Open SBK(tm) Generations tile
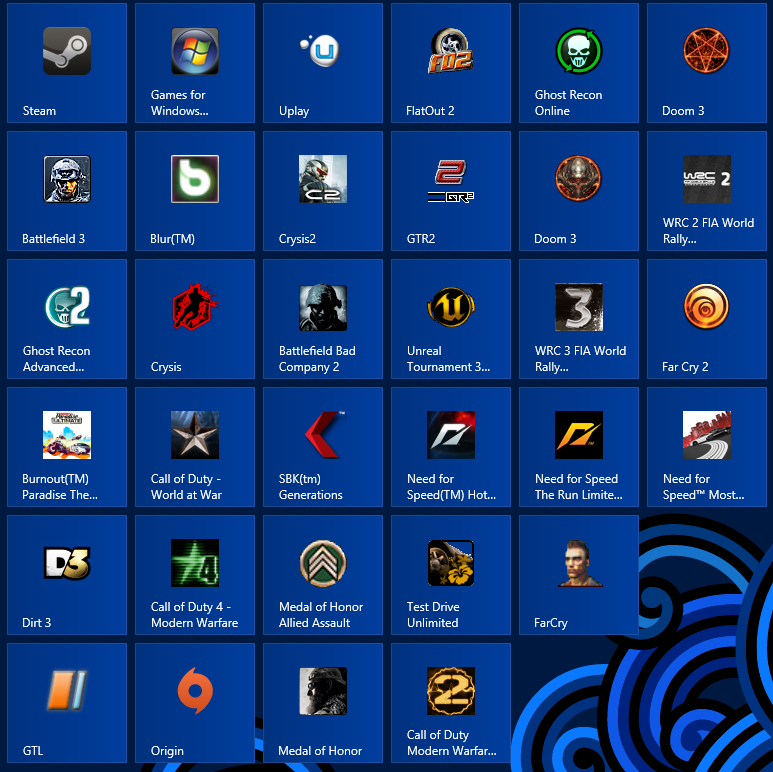 [x=323, y=447]
